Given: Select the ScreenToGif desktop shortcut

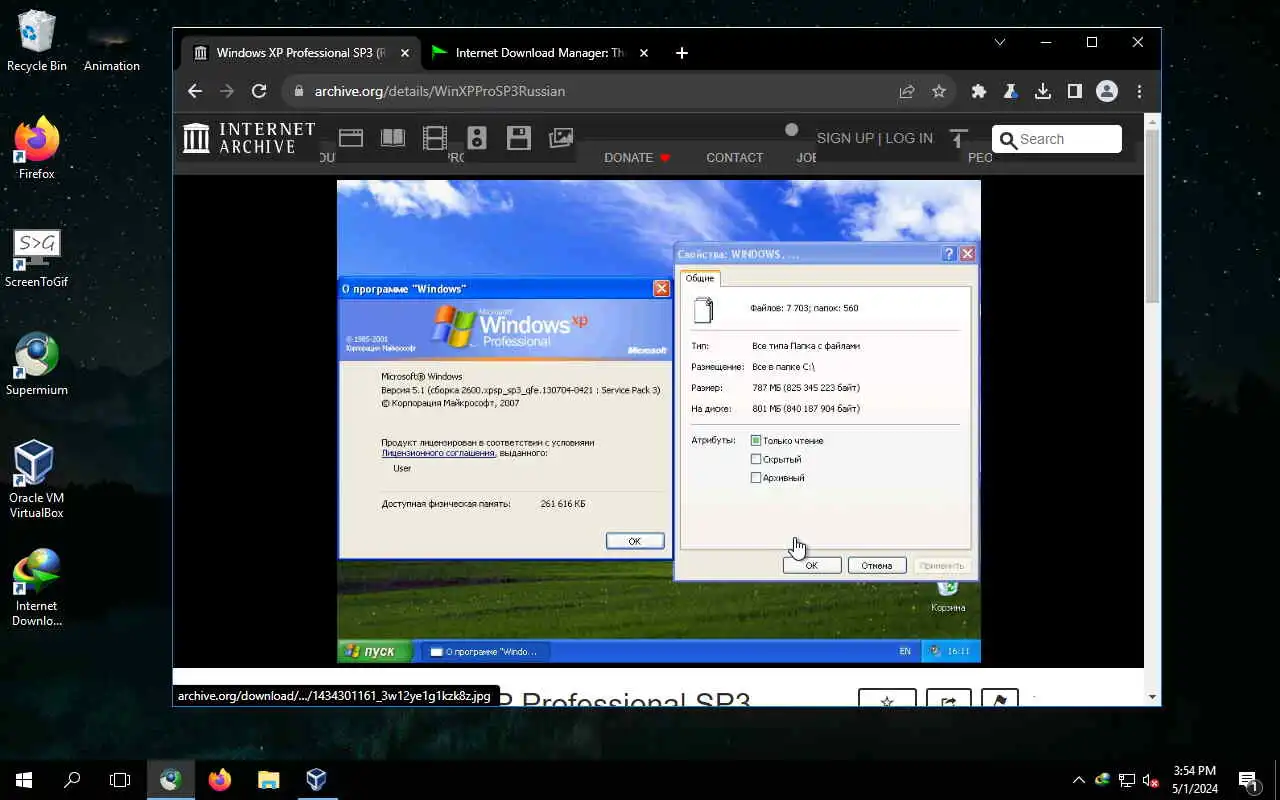Looking at the screenshot, I should [x=37, y=257].
